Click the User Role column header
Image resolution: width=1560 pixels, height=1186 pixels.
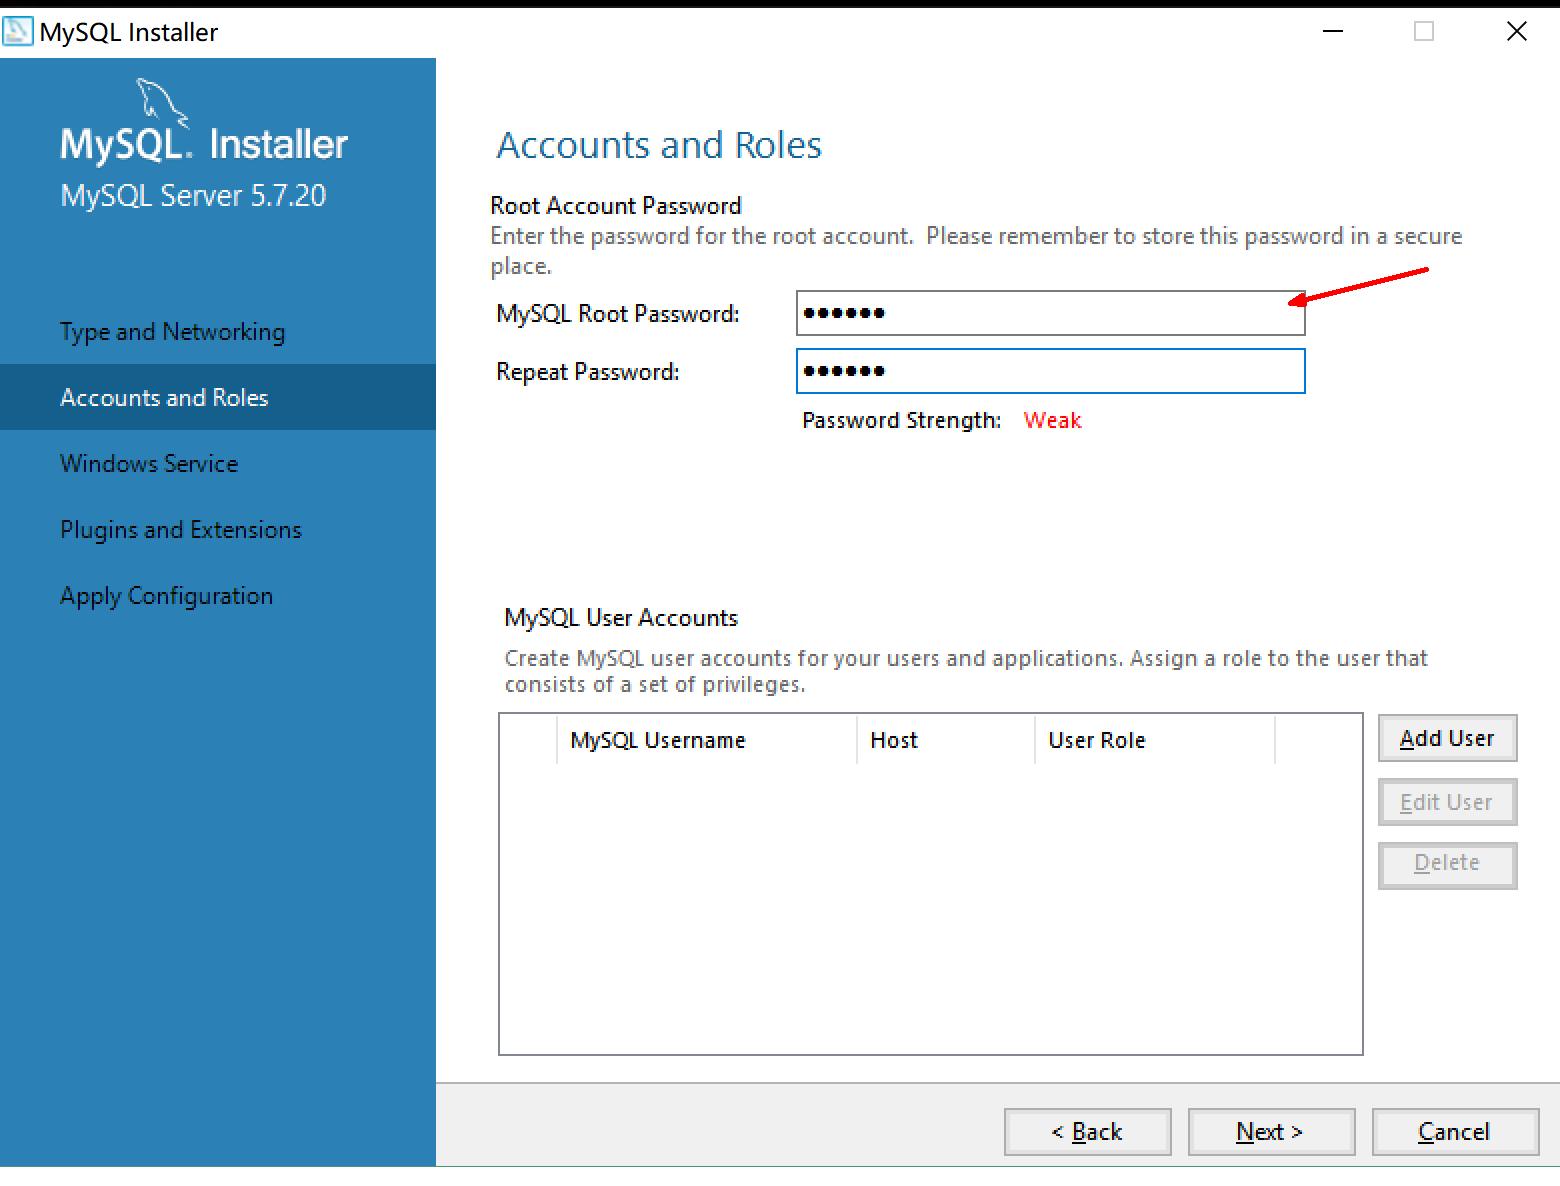1155,740
